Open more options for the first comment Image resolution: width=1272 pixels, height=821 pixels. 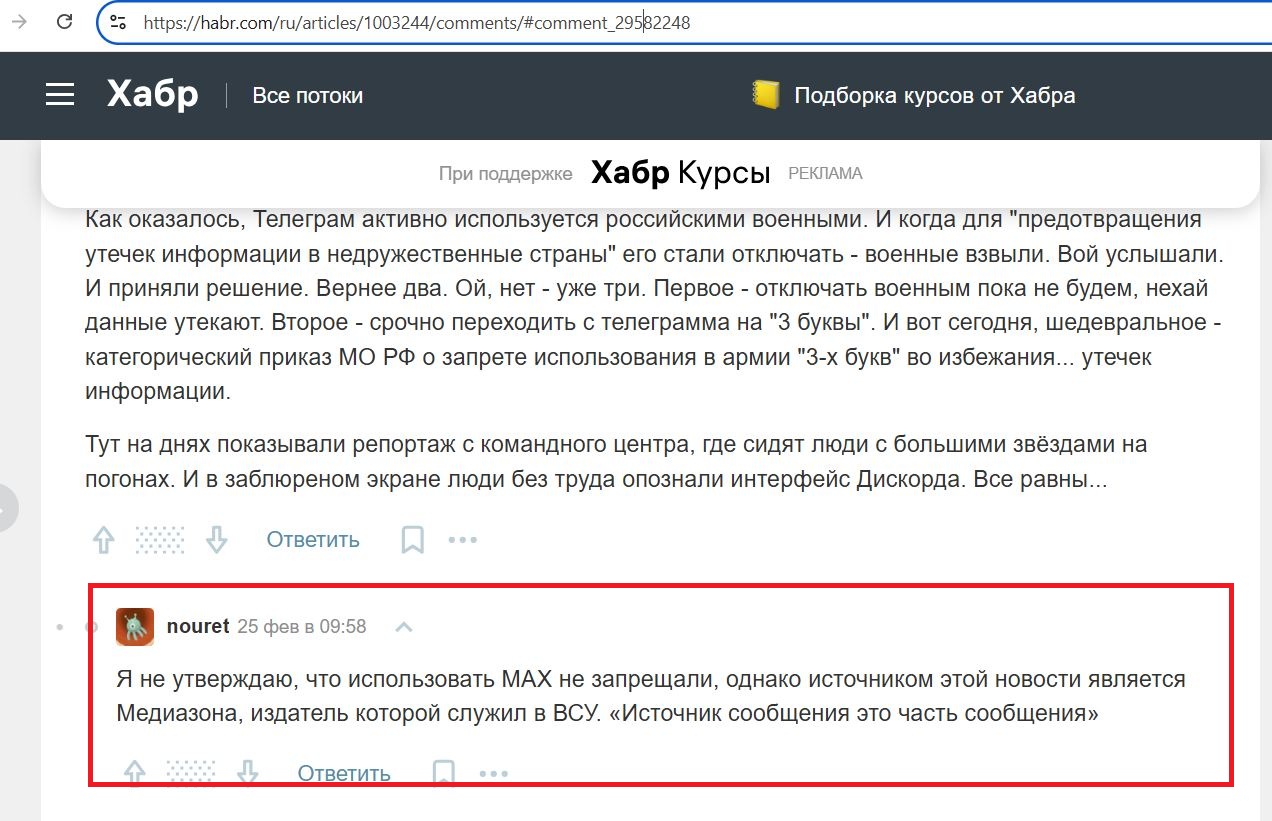tap(463, 541)
